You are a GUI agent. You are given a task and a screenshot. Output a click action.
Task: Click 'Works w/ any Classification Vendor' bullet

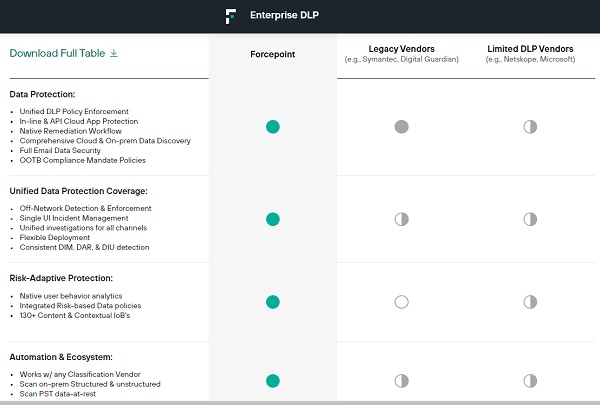pyautogui.click(x=80, y=374)
